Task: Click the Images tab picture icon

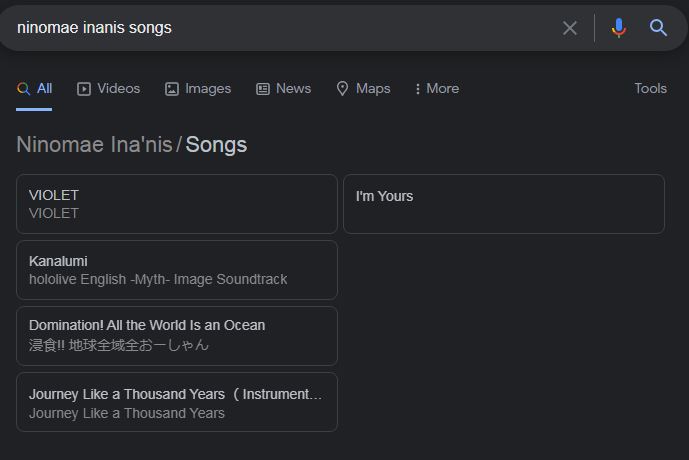Action: click(x=172, y=89)
